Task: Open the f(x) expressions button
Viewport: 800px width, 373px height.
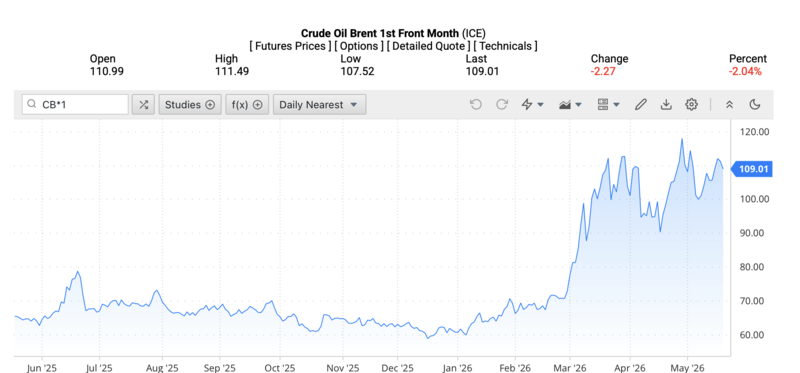Action: pos(247,105)
